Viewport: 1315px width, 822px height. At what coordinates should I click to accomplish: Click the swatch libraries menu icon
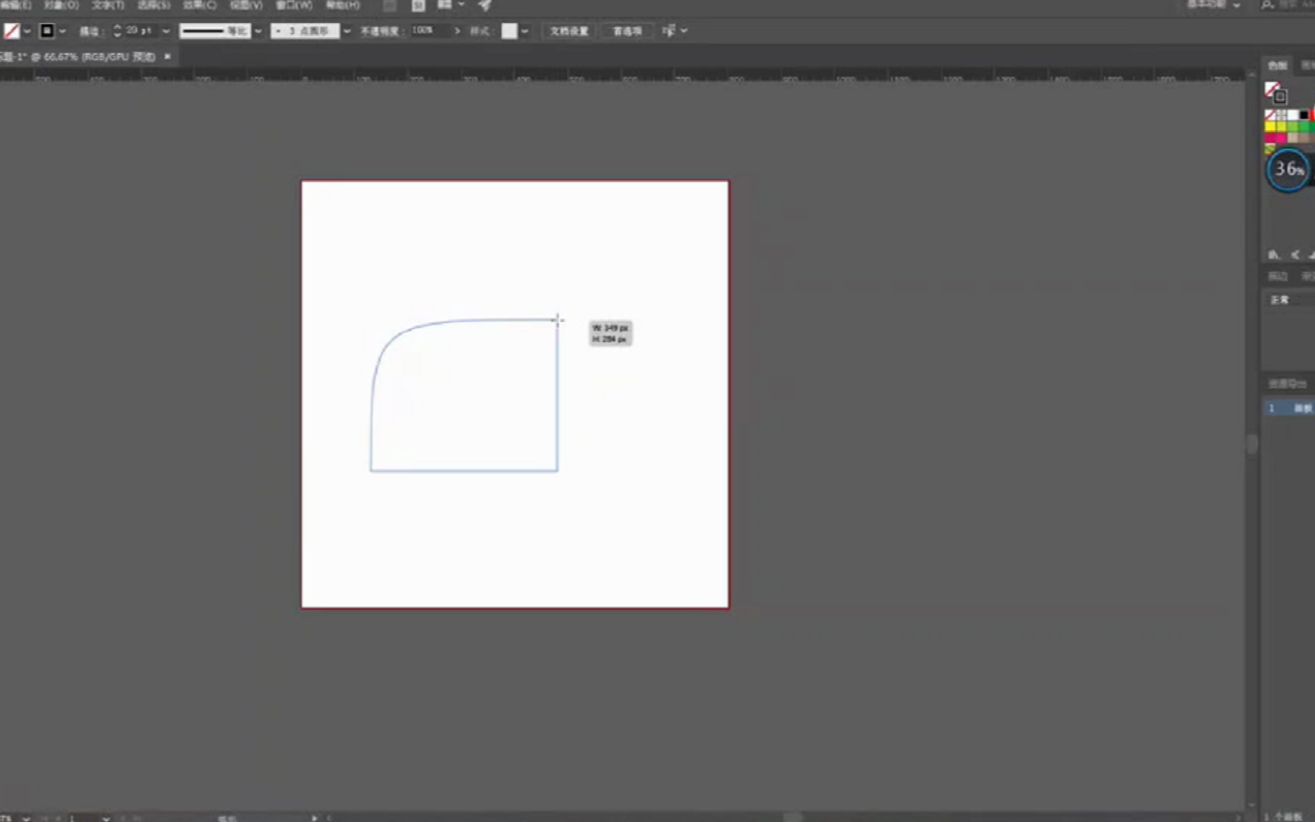point(1273,255)
